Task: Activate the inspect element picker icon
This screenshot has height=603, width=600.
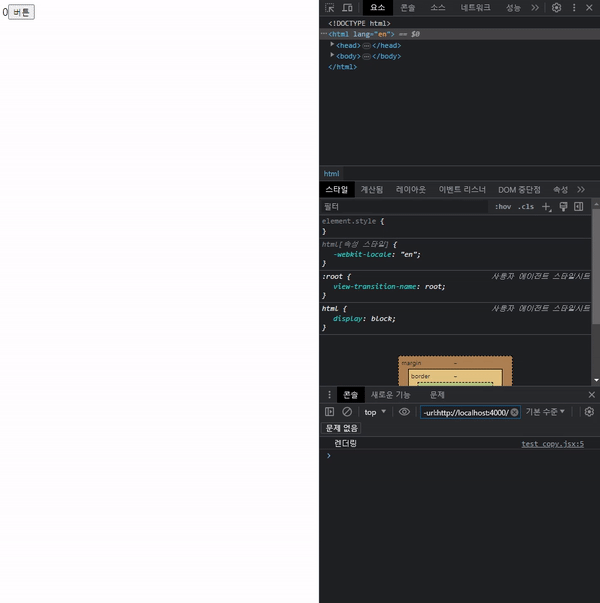Action: 330,8
